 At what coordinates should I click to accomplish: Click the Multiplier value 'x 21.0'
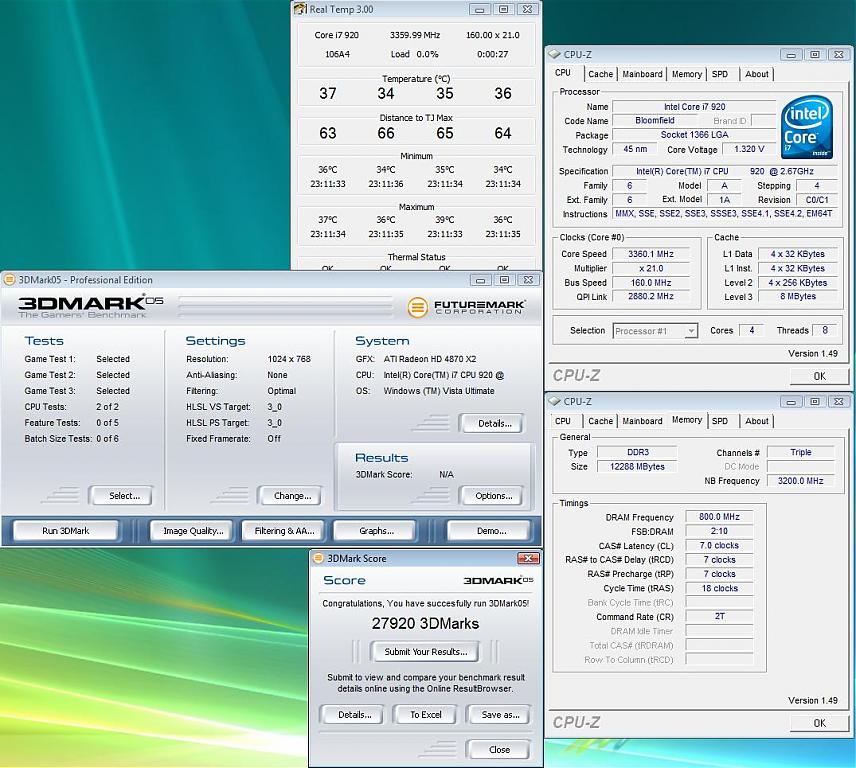click(x=651, y=268)
